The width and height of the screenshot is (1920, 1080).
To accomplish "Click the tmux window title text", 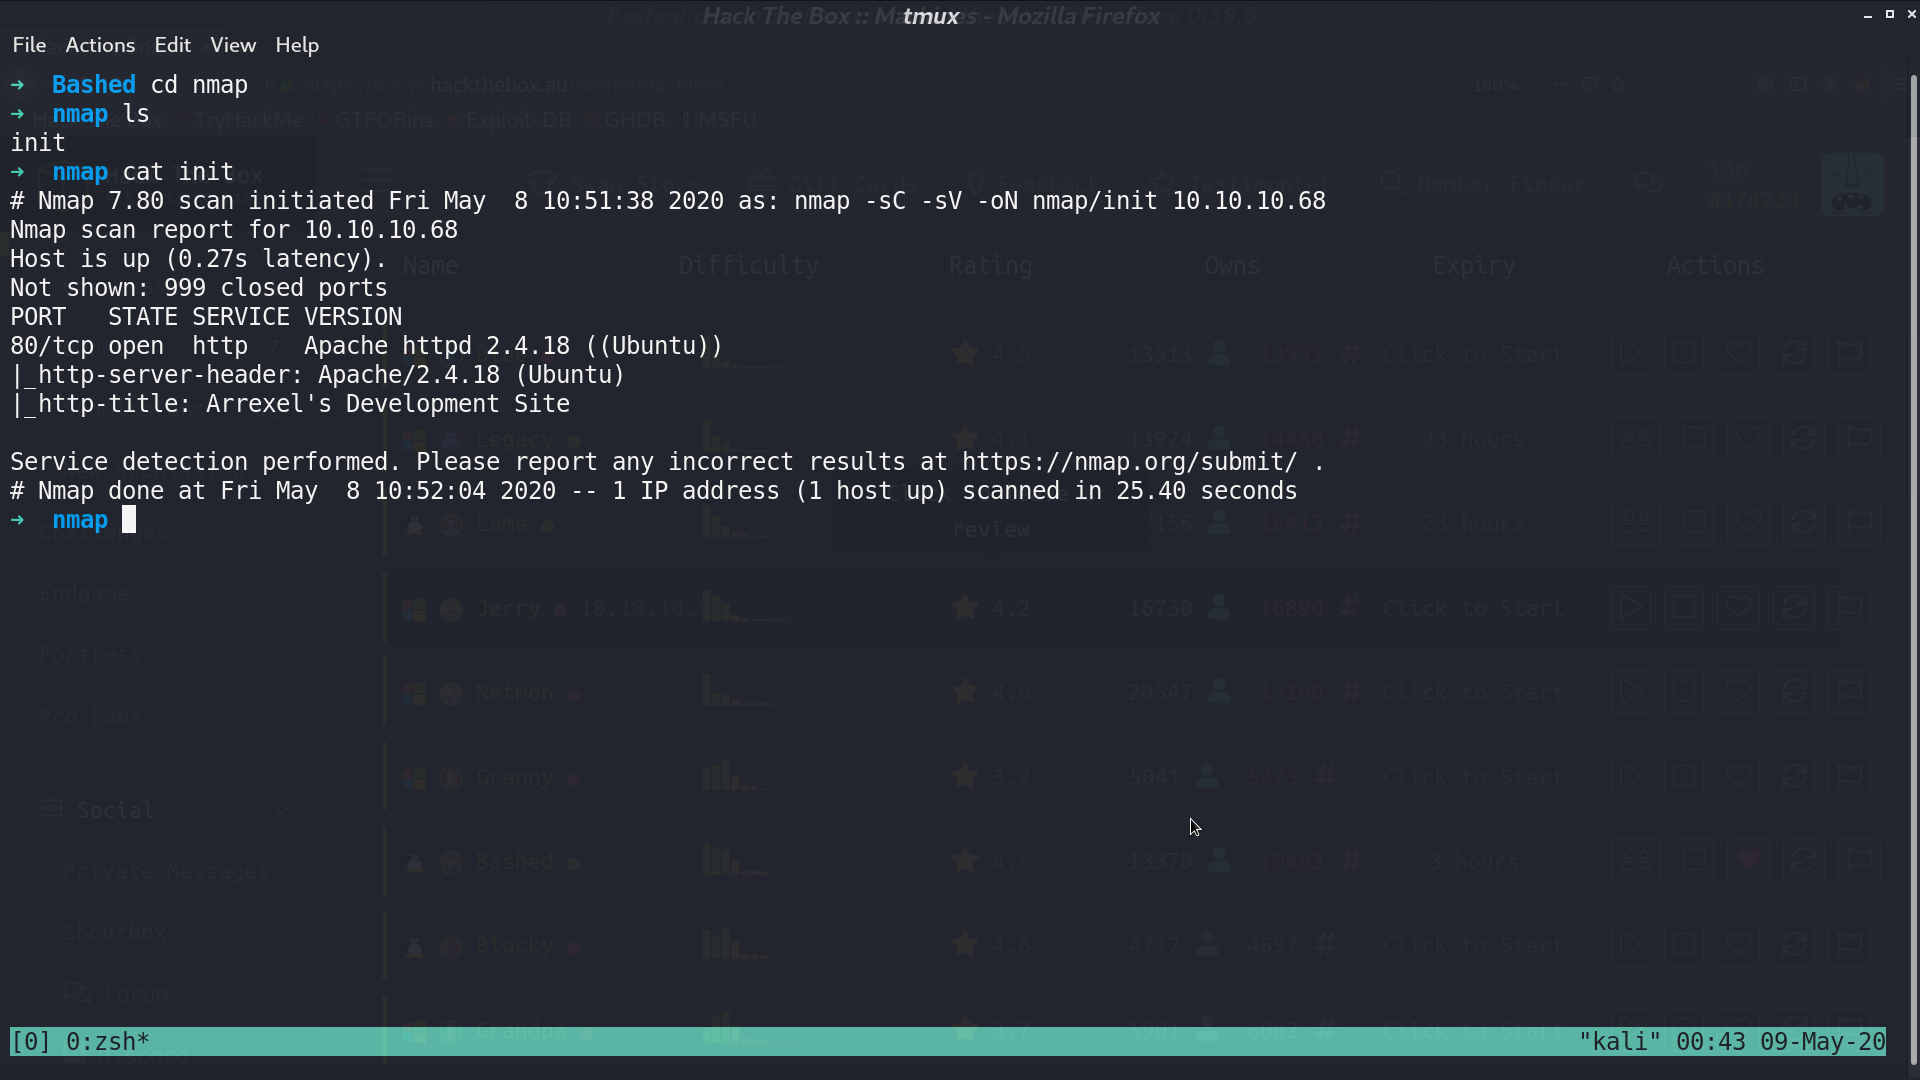I will tap(931, 16).
